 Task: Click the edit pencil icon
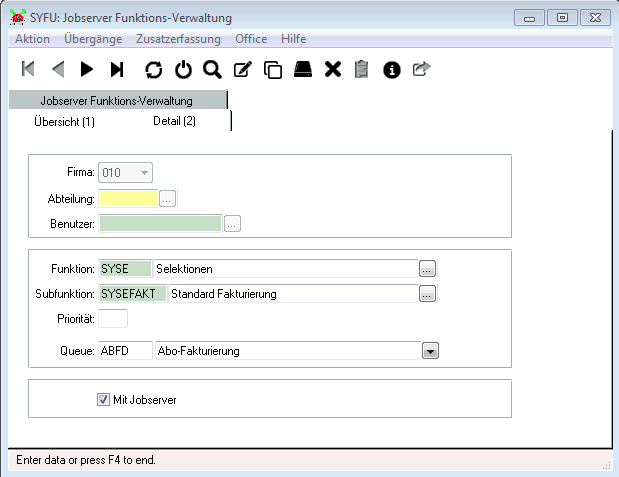[242, 69]
